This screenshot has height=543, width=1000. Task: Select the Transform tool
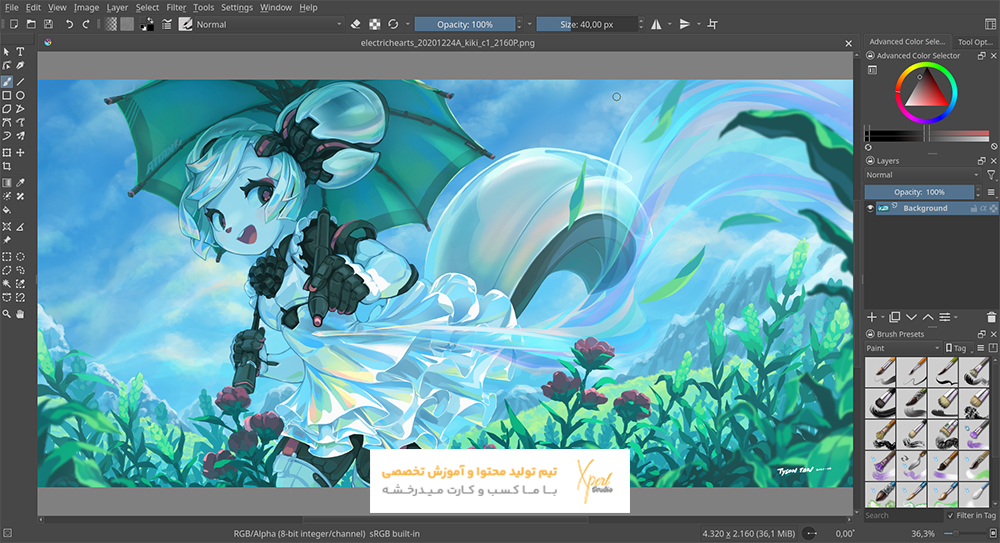pos(6,152)
